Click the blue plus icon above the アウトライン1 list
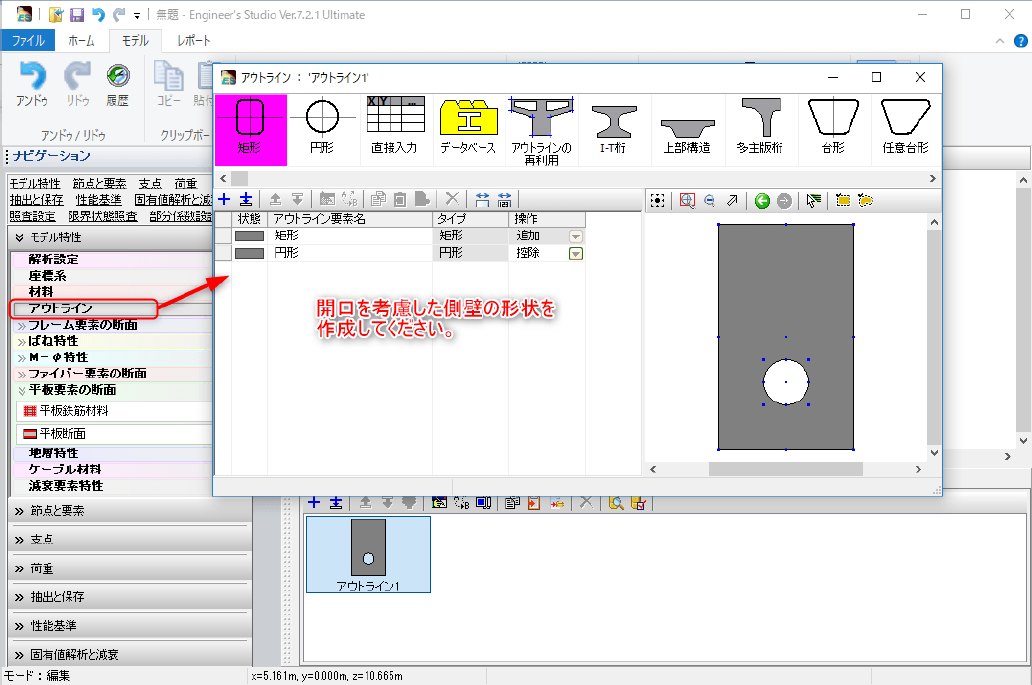 pos(314,503)
